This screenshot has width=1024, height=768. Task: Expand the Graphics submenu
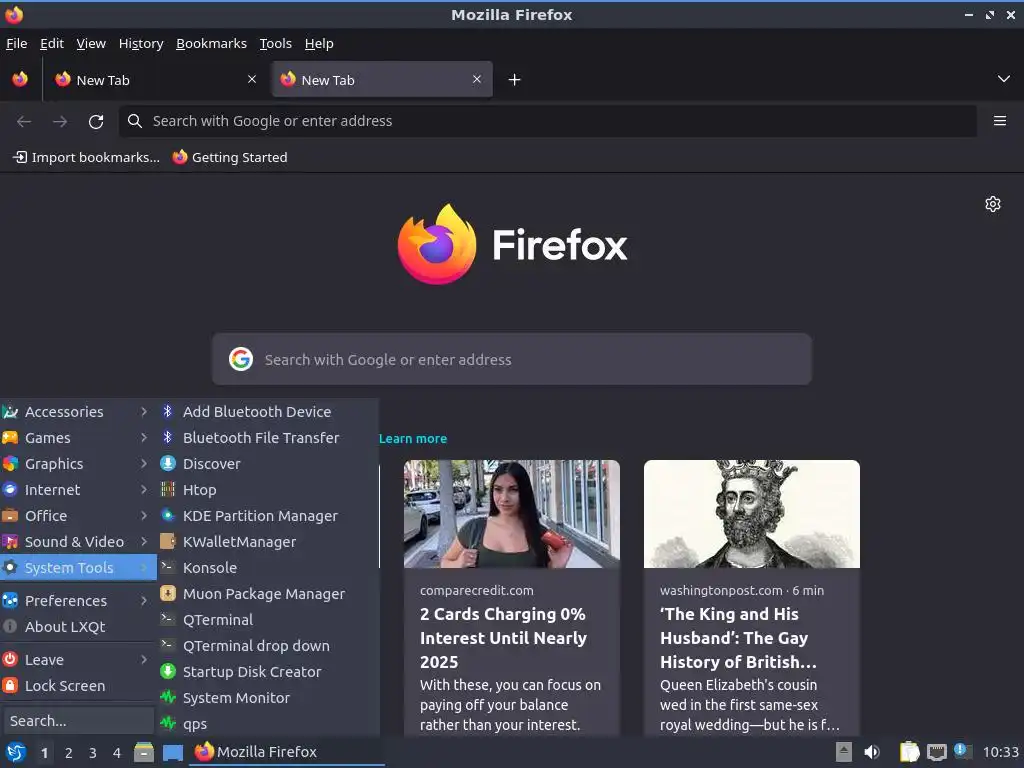78,464
